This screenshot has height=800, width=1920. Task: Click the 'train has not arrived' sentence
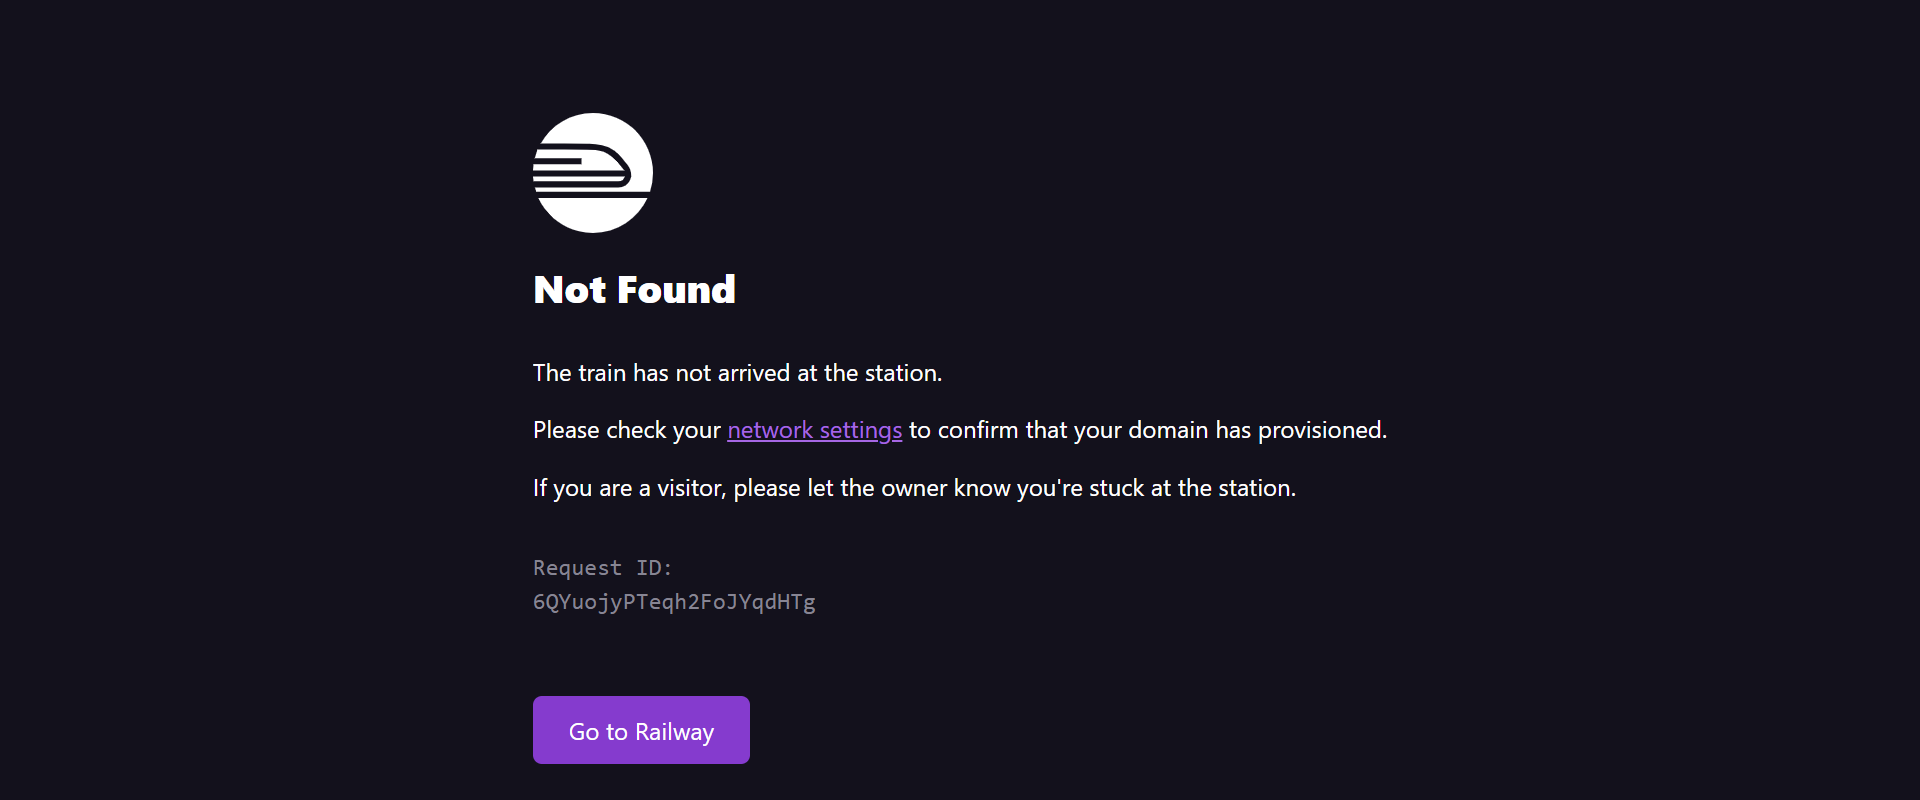[737, 373]
